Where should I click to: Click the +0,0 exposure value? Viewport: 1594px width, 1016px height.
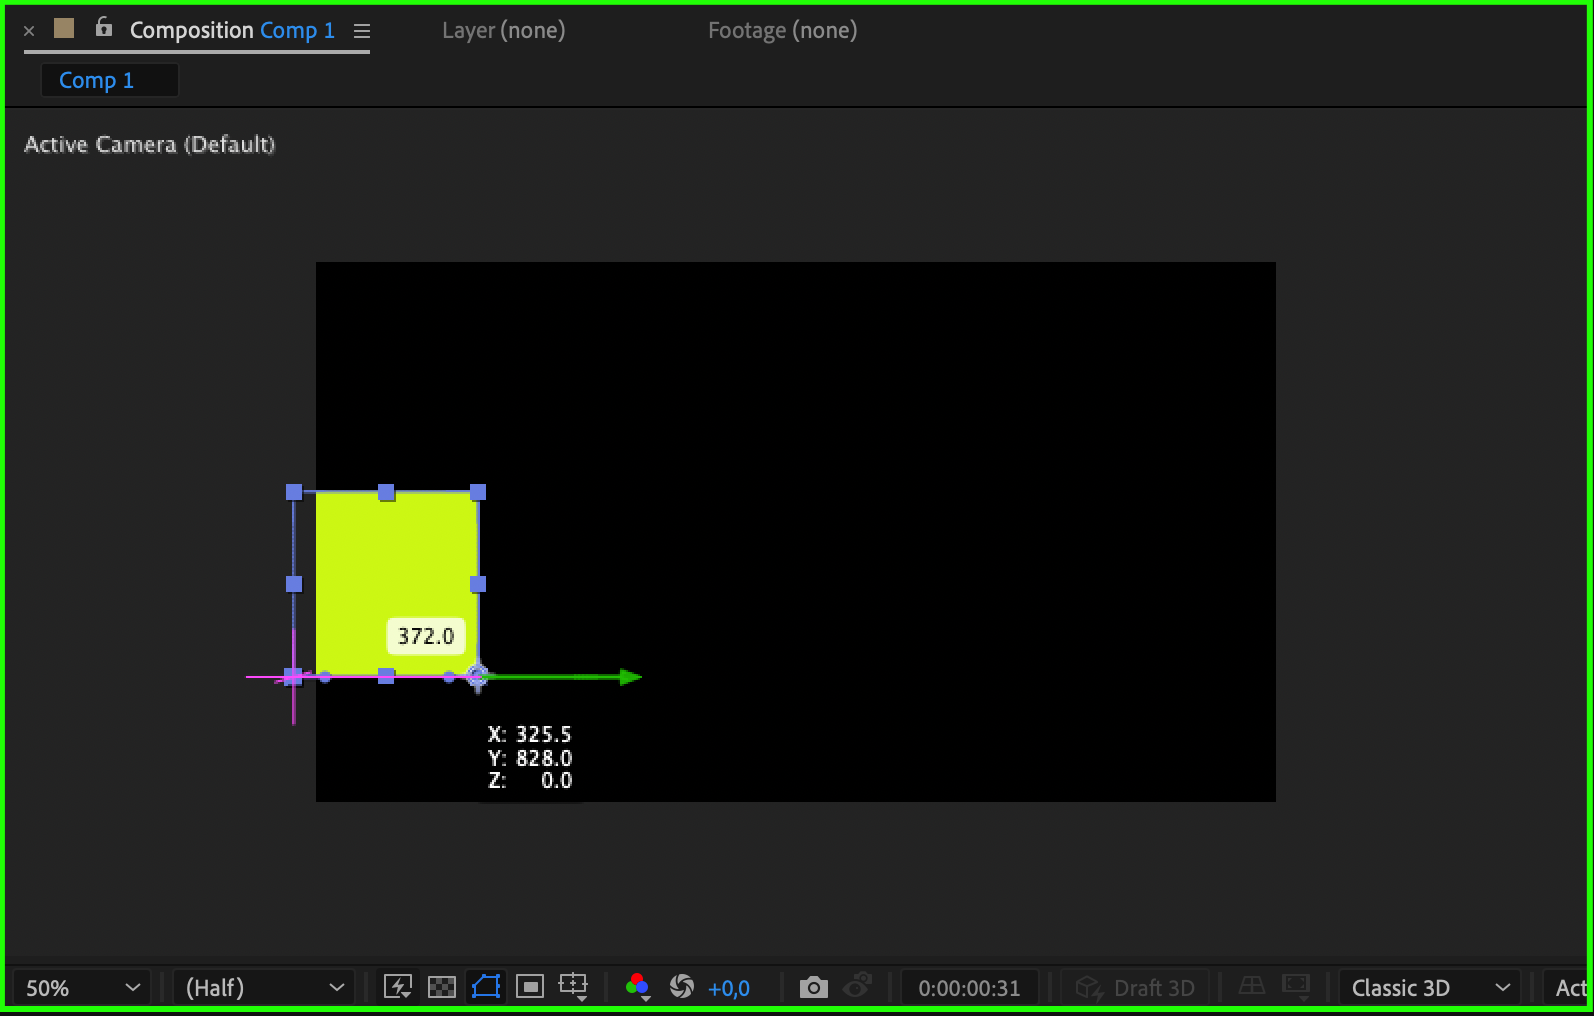[729, 988]
